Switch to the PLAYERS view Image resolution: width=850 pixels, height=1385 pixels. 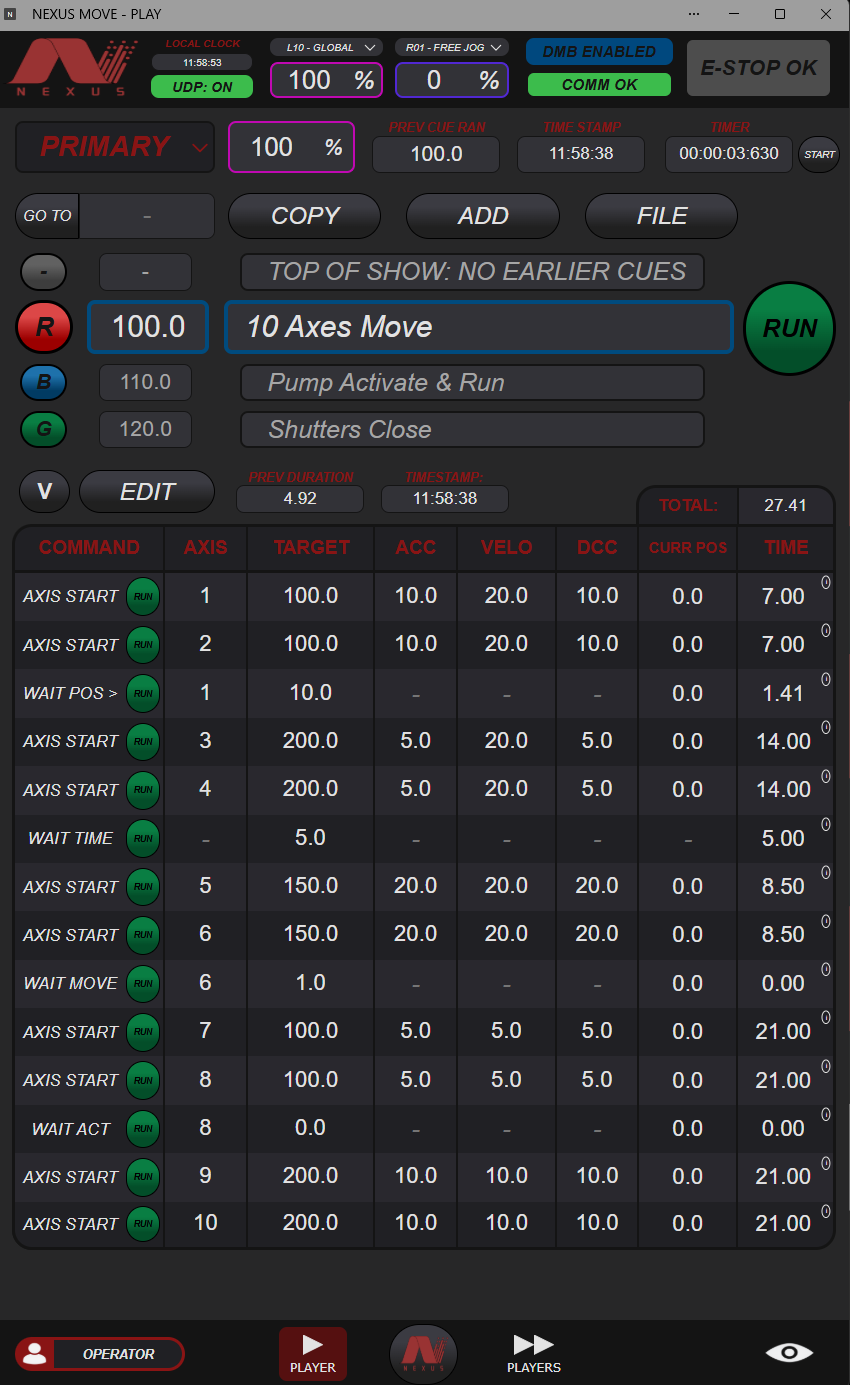point(534,1354)
